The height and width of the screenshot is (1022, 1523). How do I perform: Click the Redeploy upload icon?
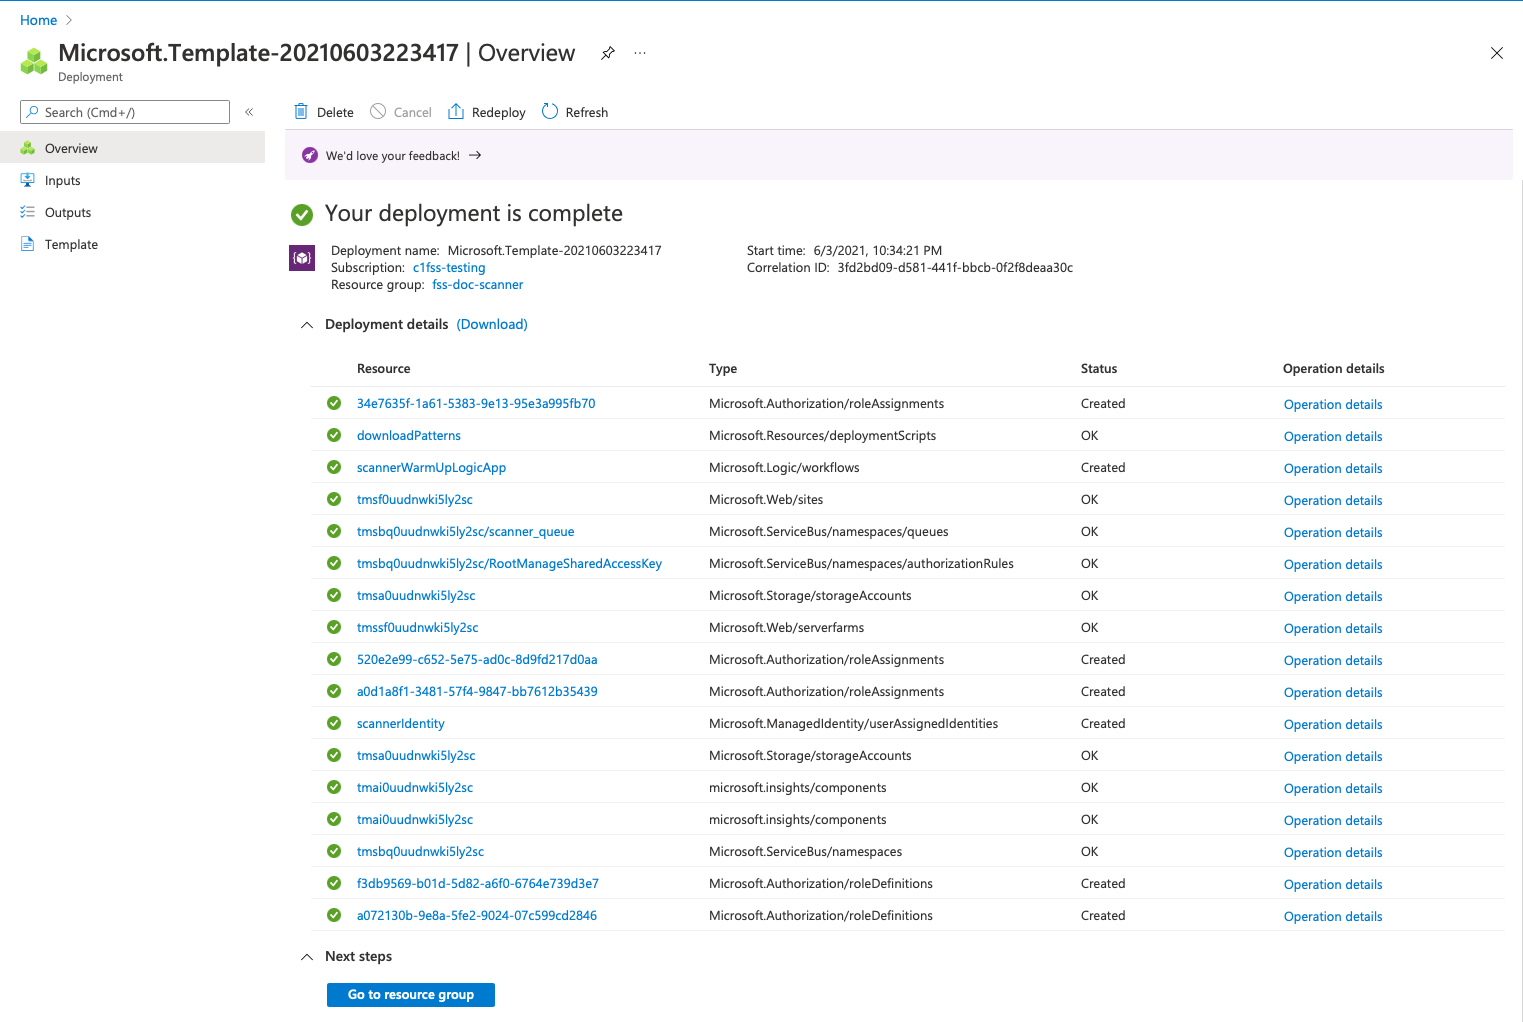pos(456,112)
